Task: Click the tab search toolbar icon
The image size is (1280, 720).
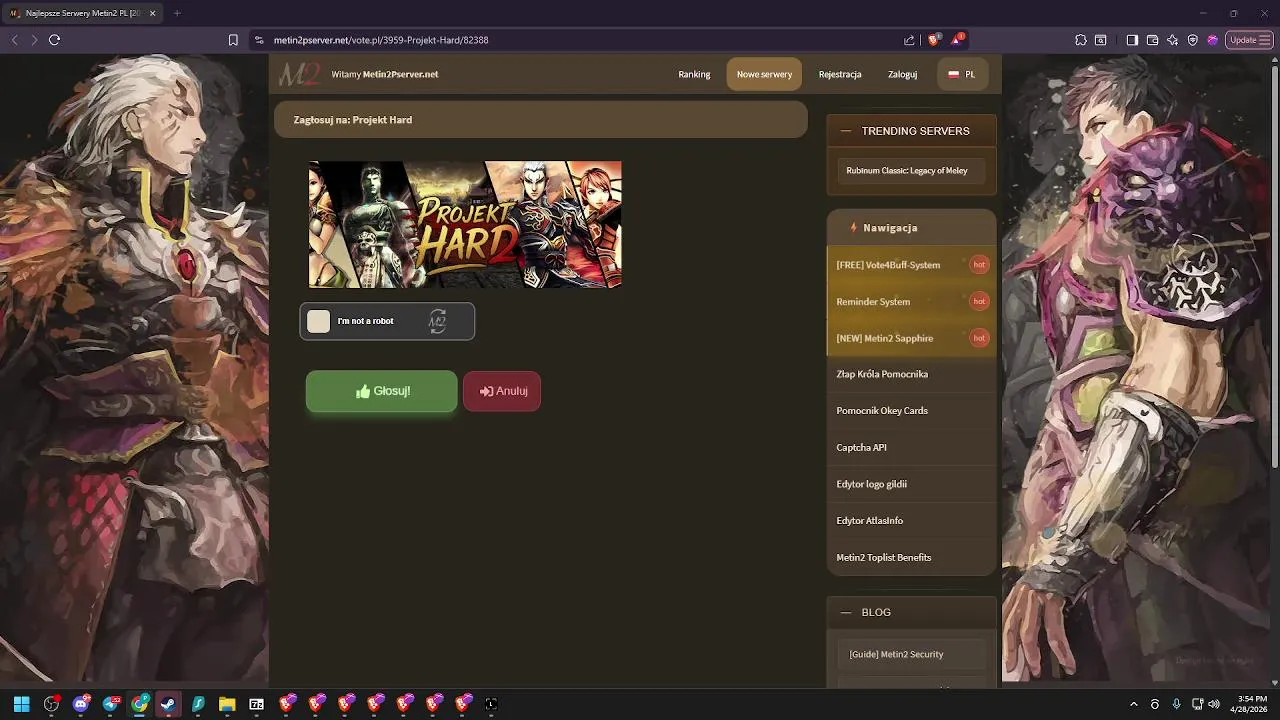Action: [x=1100, y=40]
